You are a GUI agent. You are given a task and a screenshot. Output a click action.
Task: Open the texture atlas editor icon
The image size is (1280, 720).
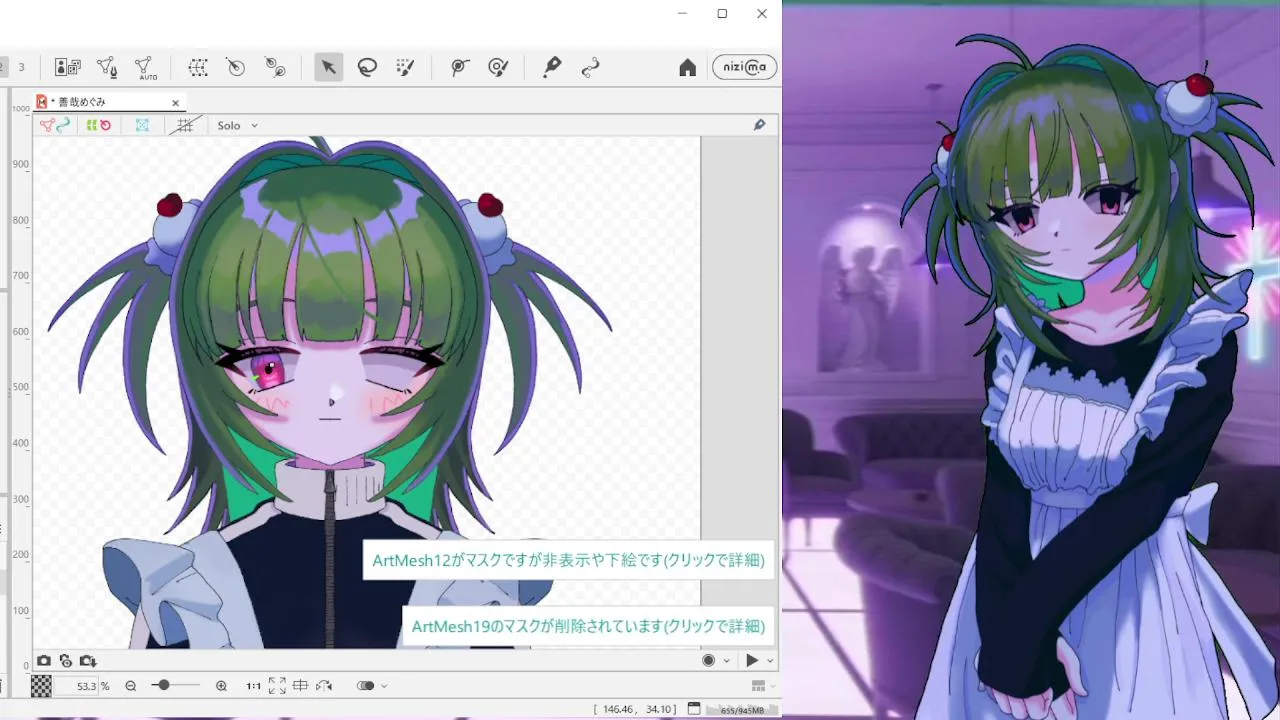coord(68,67)
